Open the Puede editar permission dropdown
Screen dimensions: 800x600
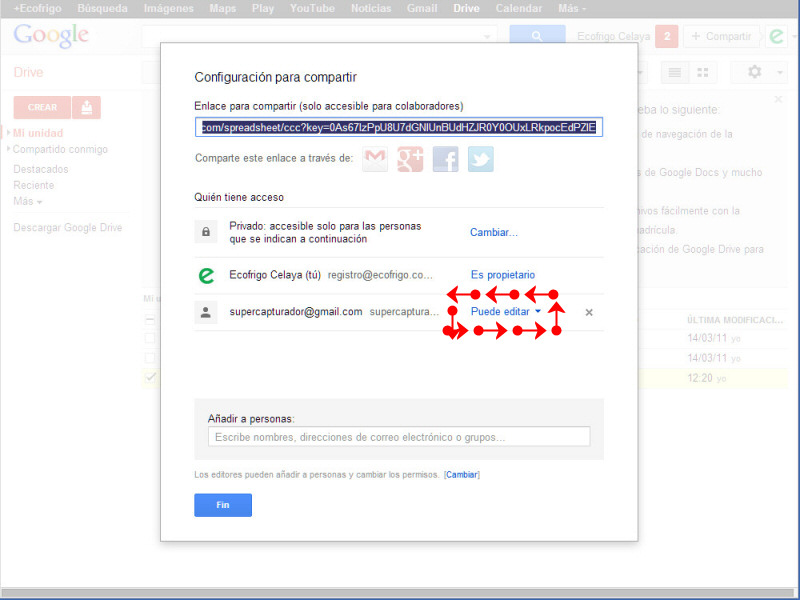506,312
